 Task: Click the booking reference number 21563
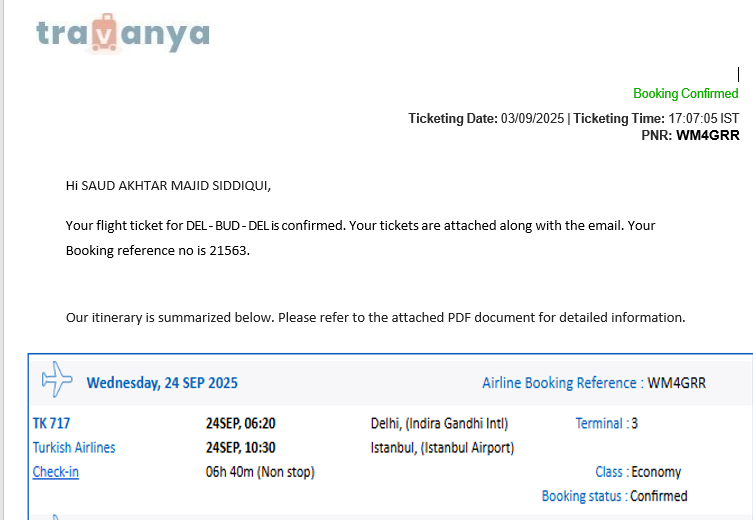228,251
